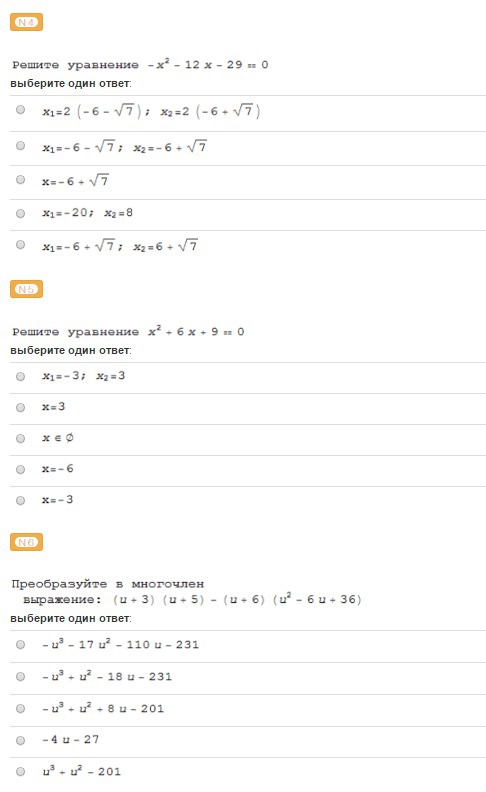Click the N4 question badge
Screen dimensions: 486x792
[x=26, y=22]
